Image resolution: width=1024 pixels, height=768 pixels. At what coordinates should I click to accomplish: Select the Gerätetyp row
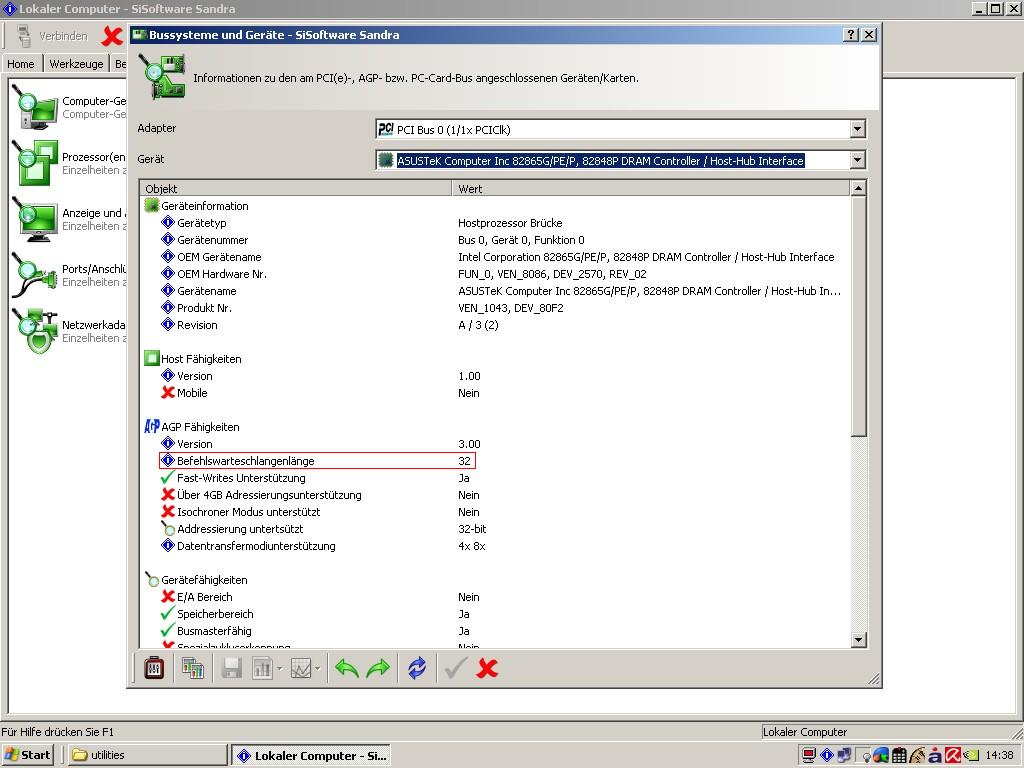pos(361,223)
